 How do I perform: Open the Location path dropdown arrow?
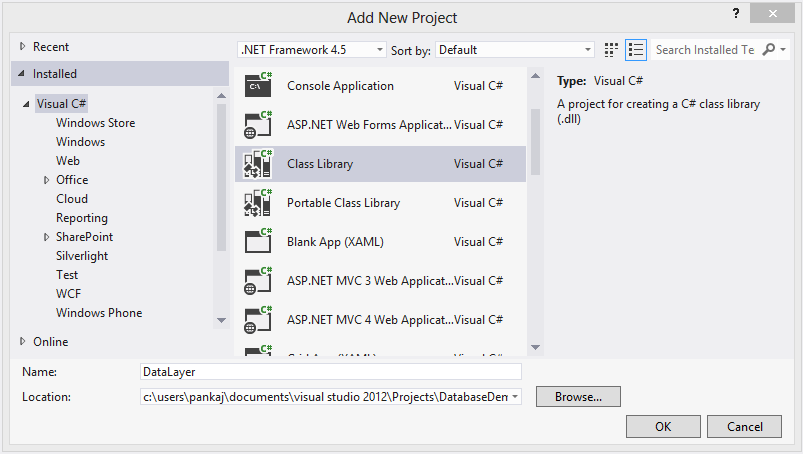(x=515, y=397)
